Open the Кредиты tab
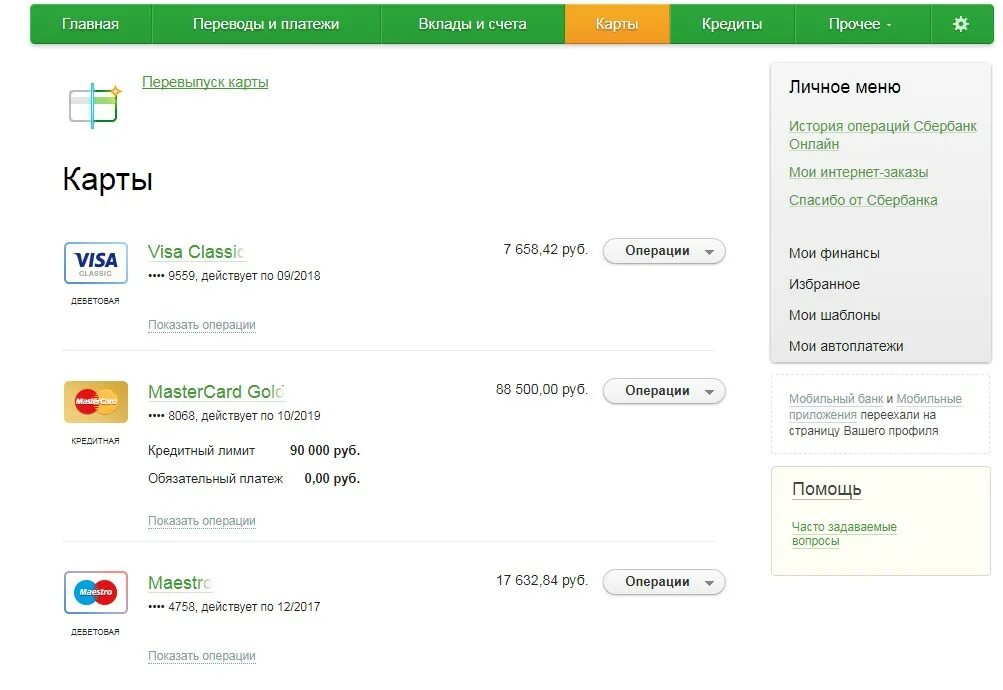This screenshot has height=690, width=1003. 732,24
